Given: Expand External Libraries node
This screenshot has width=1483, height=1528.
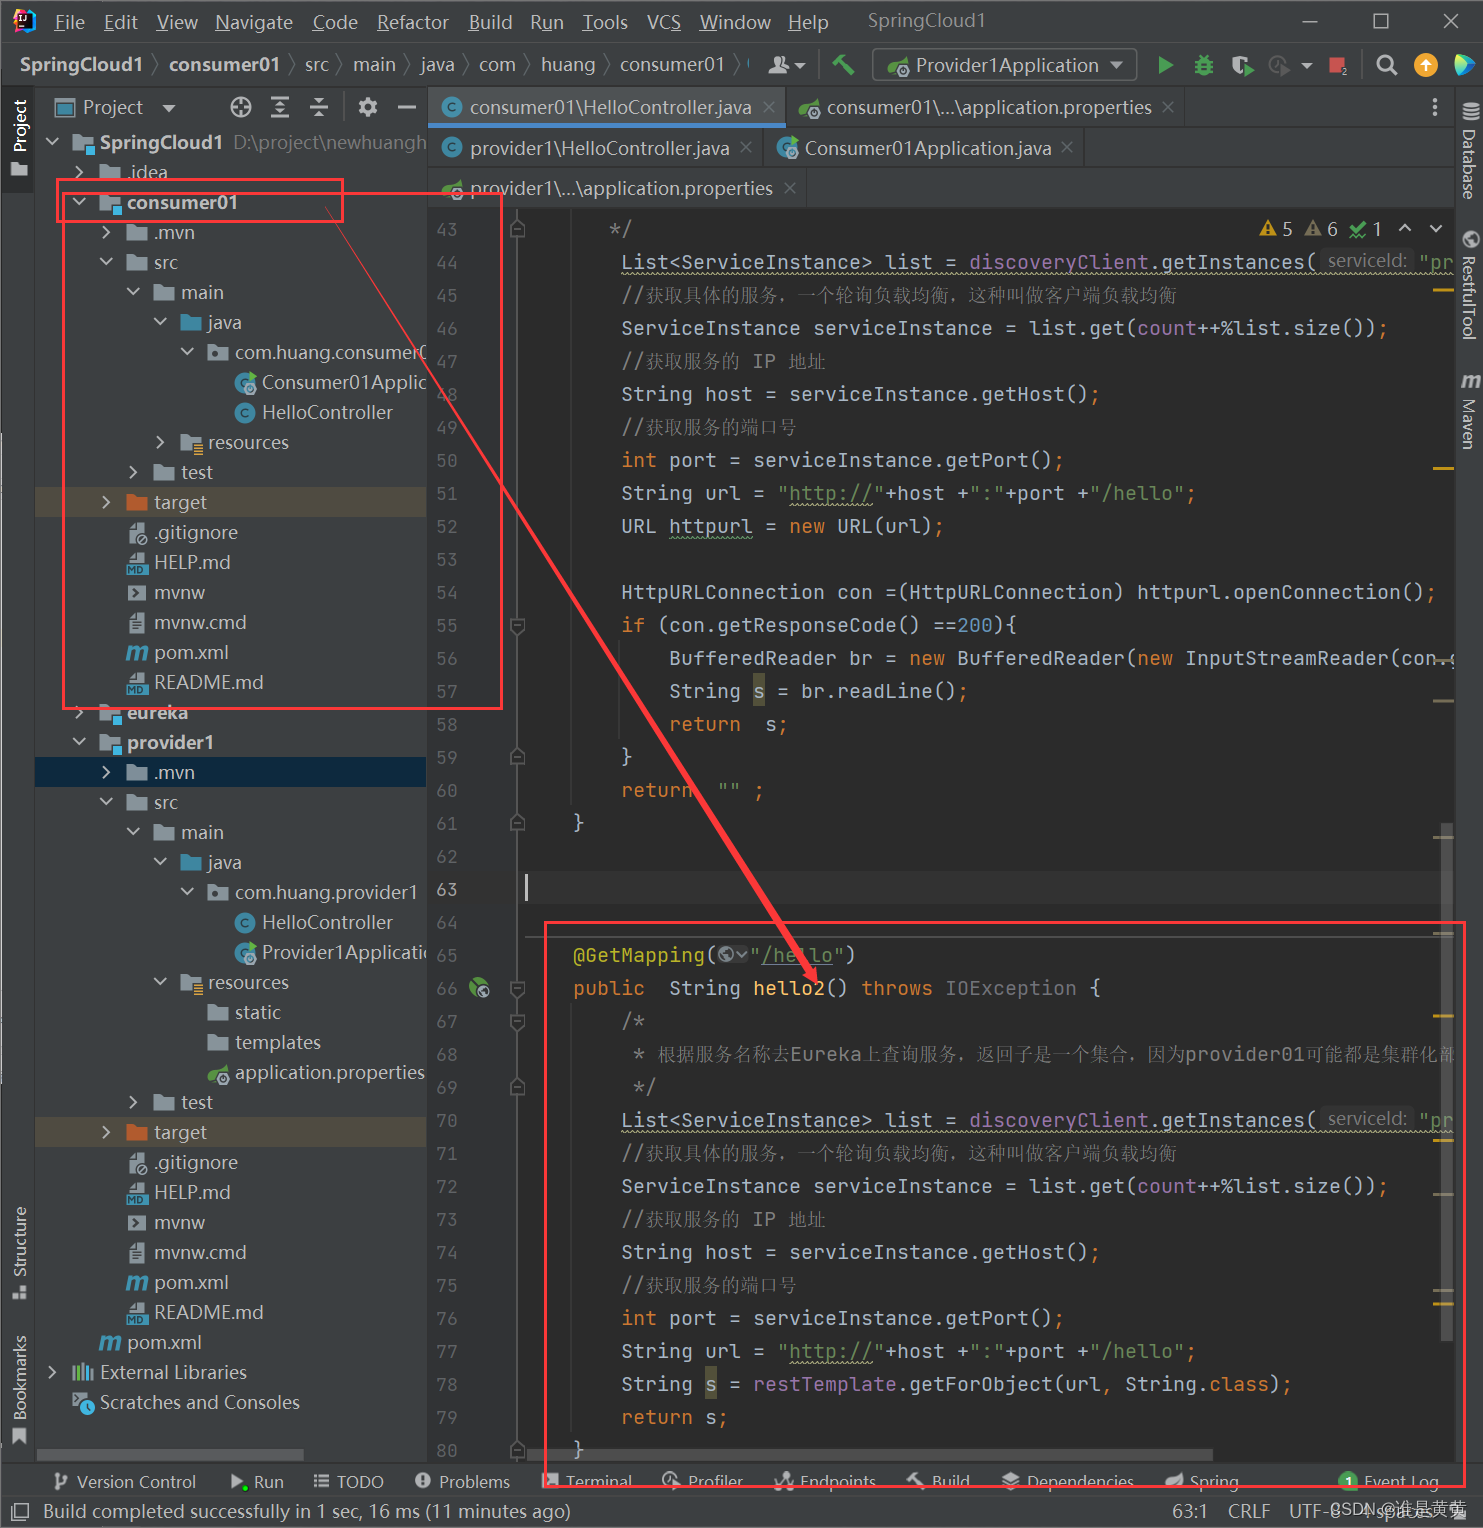Looking at the screenshot, I should (x=52, y=1372).
